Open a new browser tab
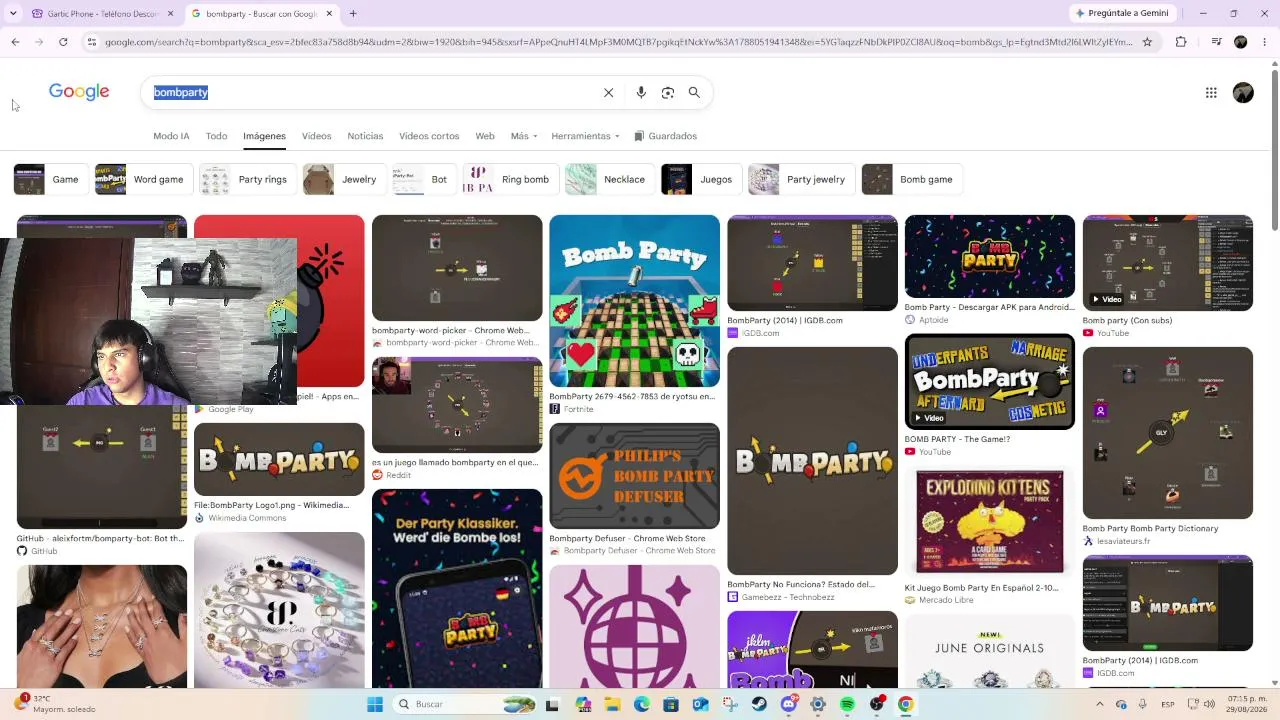 [353, 14]
